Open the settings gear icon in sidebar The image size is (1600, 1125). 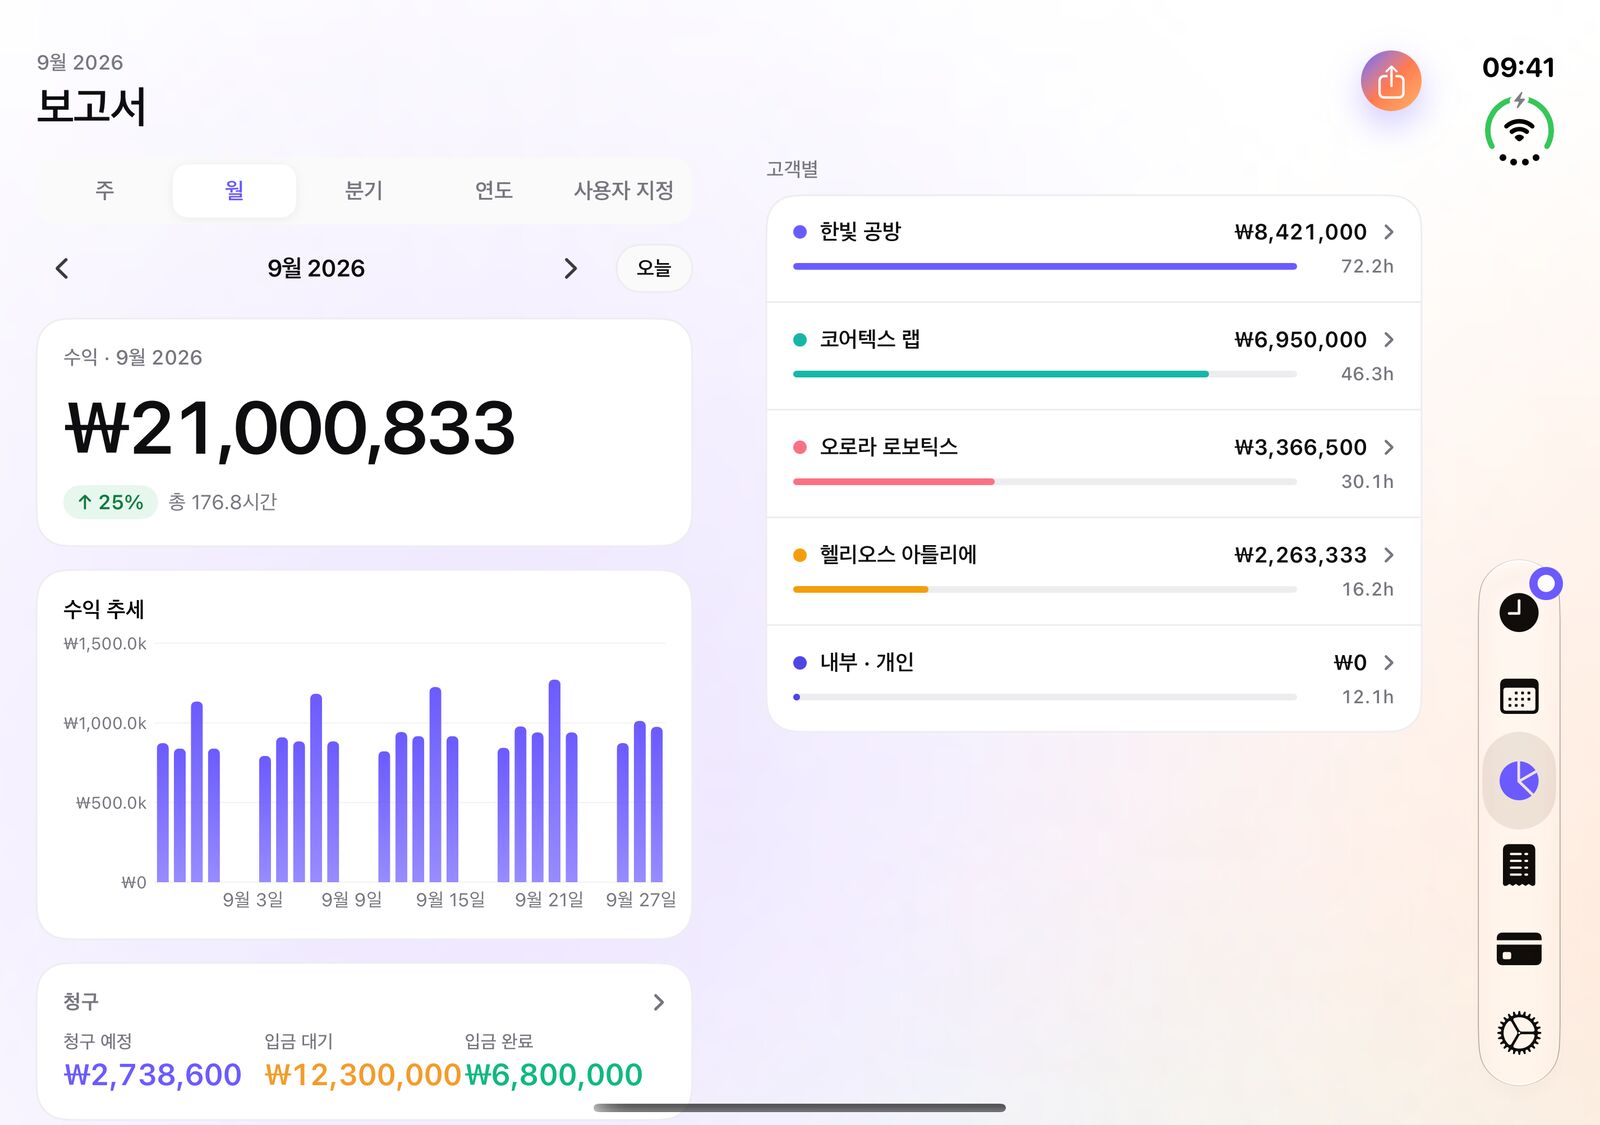pos(1519,1033)
